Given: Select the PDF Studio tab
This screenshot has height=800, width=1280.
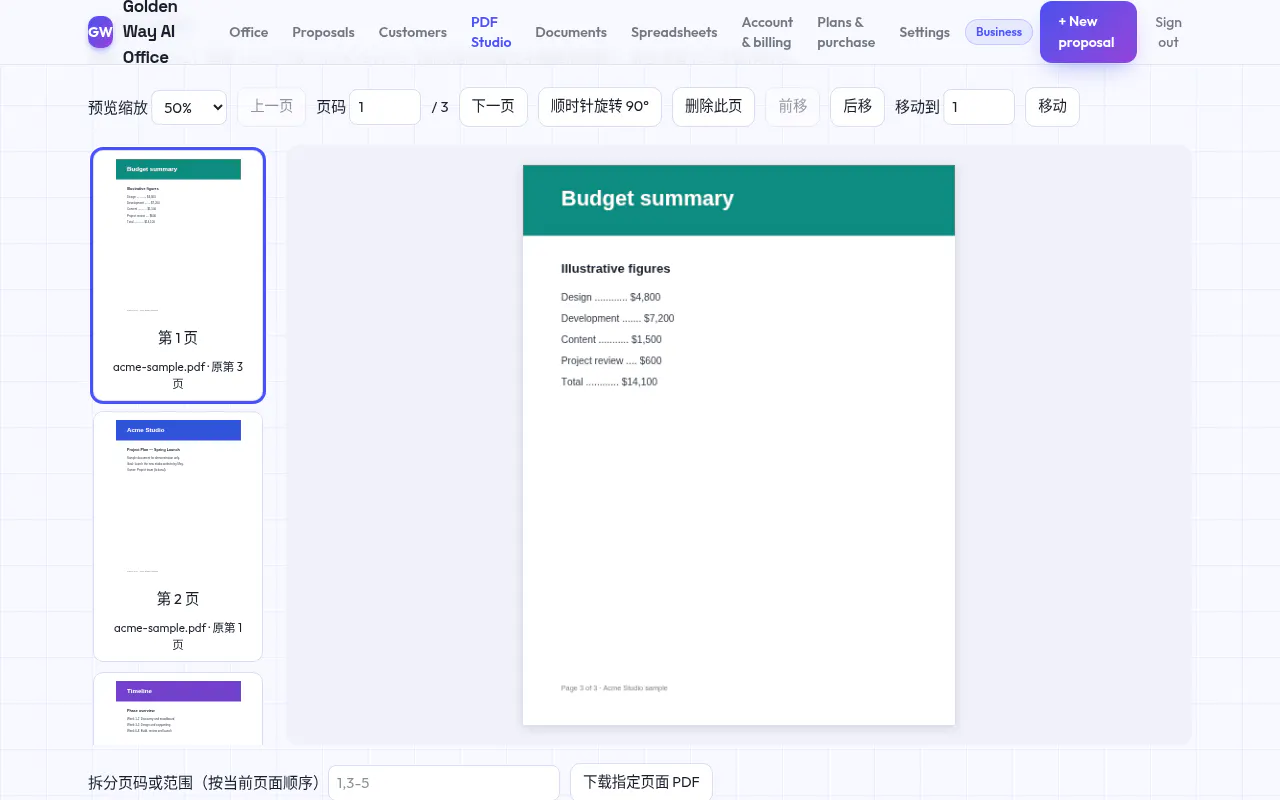Looking at the screenshot, I should pyautogui.click(x=491, y=32).
